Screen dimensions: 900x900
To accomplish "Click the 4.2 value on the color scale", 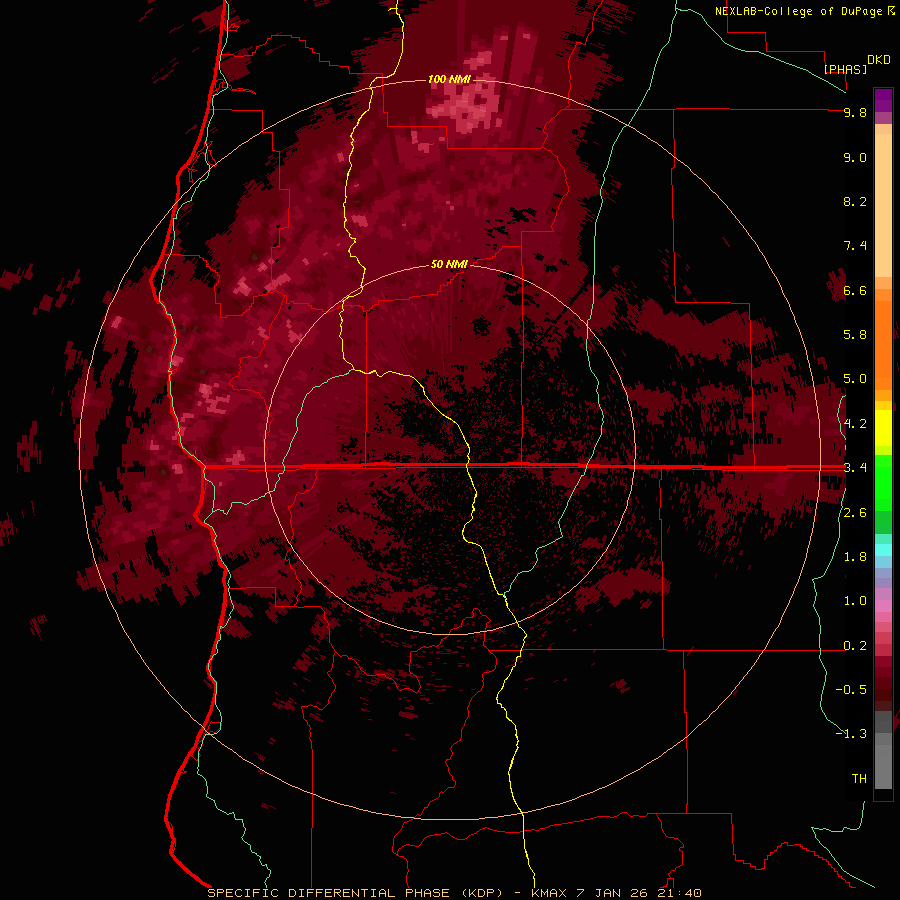I will [x=855, y=424].
